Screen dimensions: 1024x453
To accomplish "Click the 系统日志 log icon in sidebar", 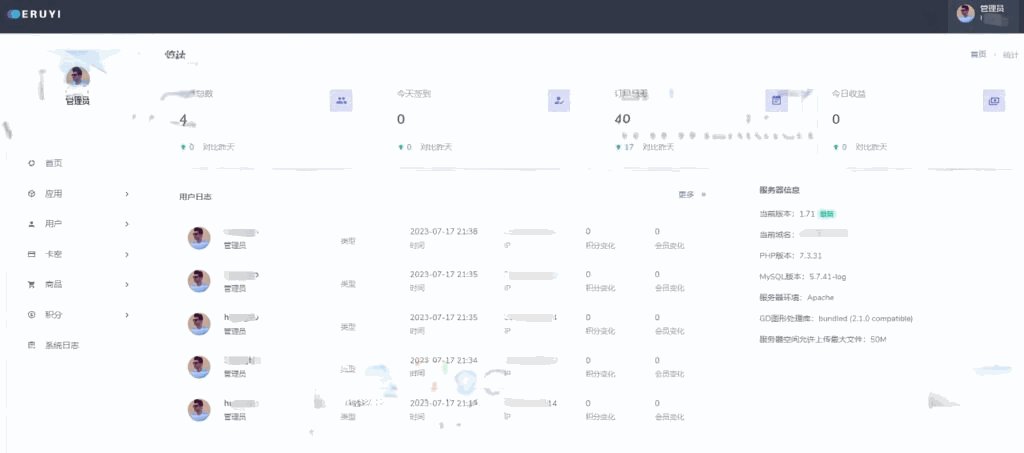I will 31,345.
